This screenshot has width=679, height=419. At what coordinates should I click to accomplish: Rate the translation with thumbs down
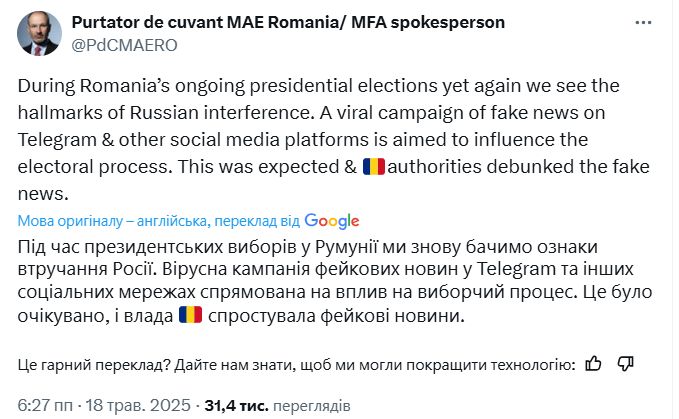tap(626, 364)
